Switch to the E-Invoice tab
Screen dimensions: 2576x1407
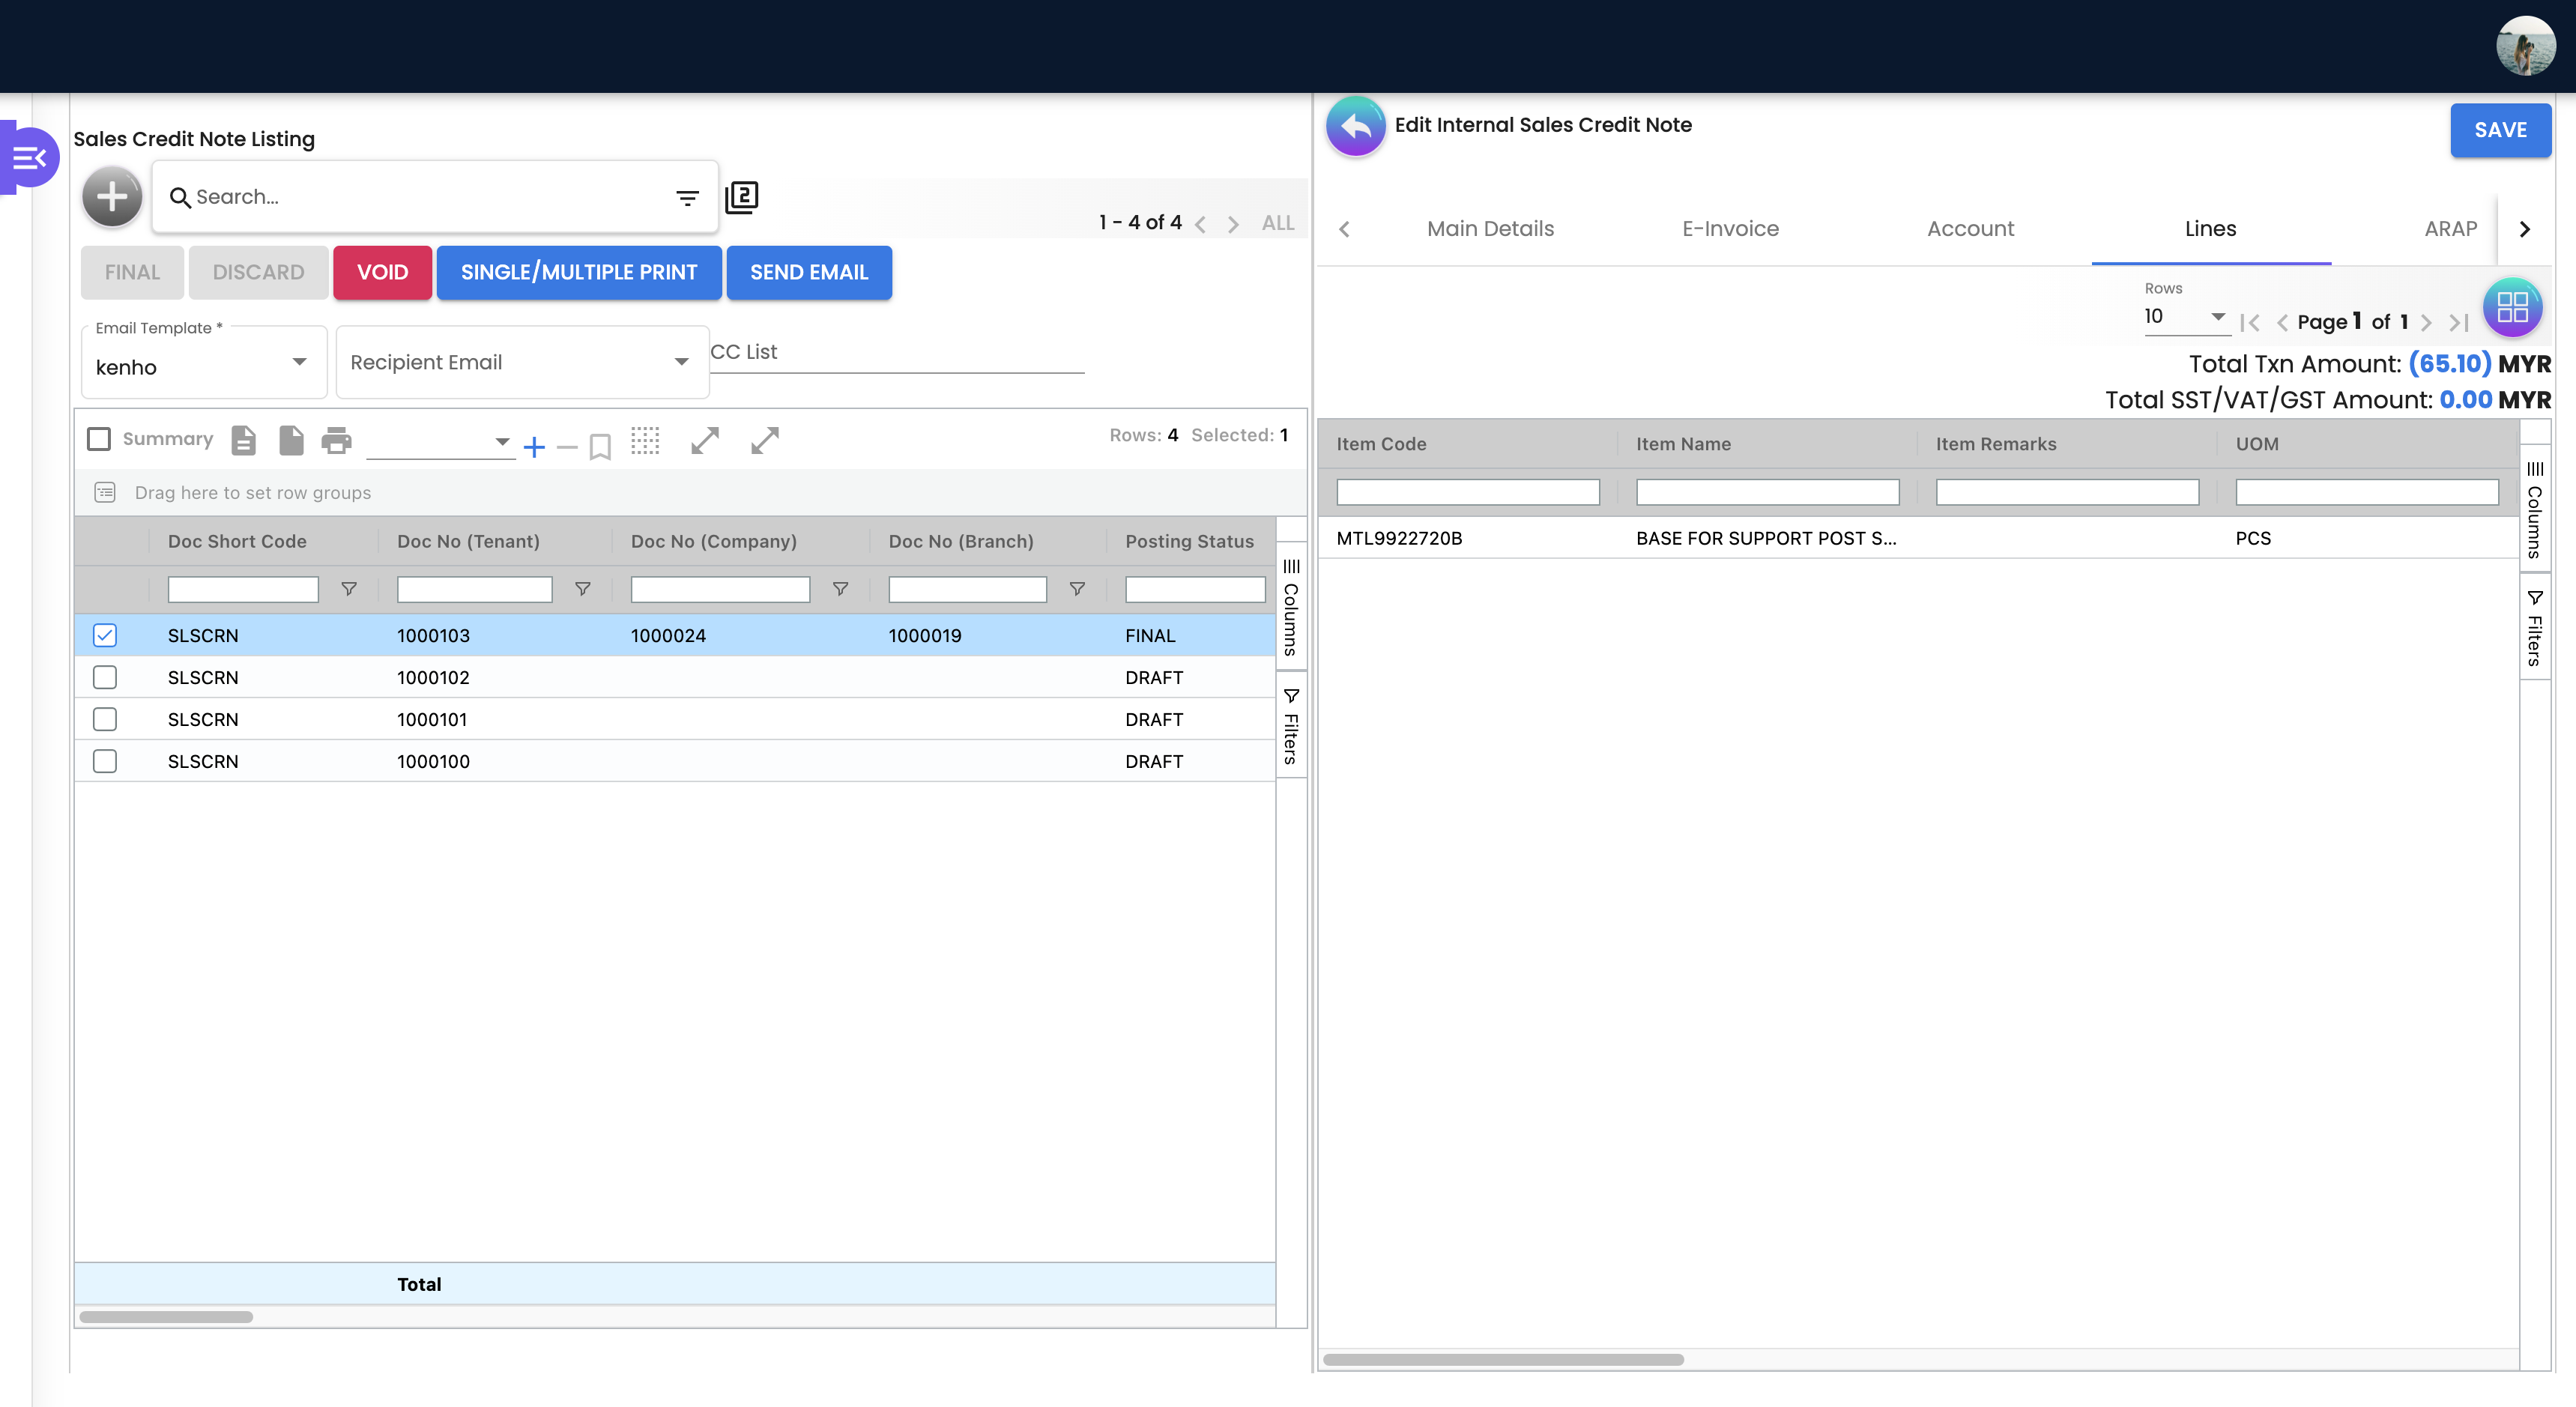pyautogui.click(x=1730, y=229)
